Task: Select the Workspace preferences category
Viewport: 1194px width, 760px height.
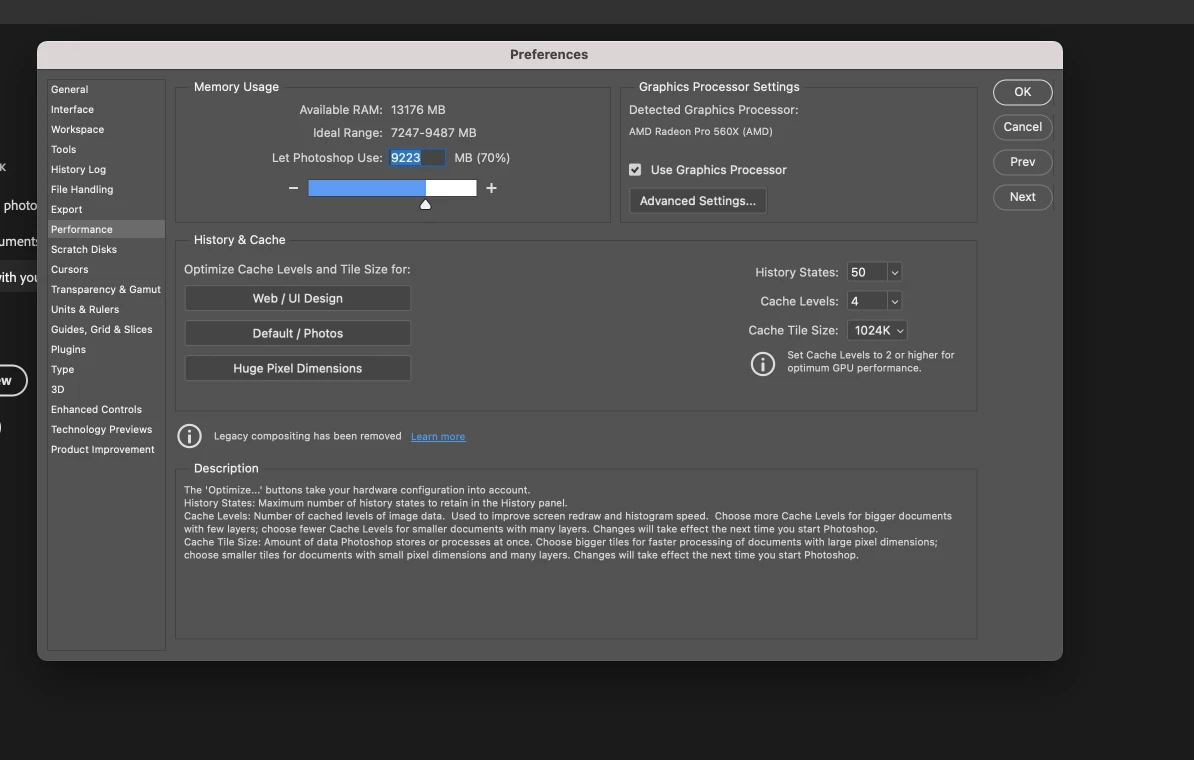Action: click(106, 129)
